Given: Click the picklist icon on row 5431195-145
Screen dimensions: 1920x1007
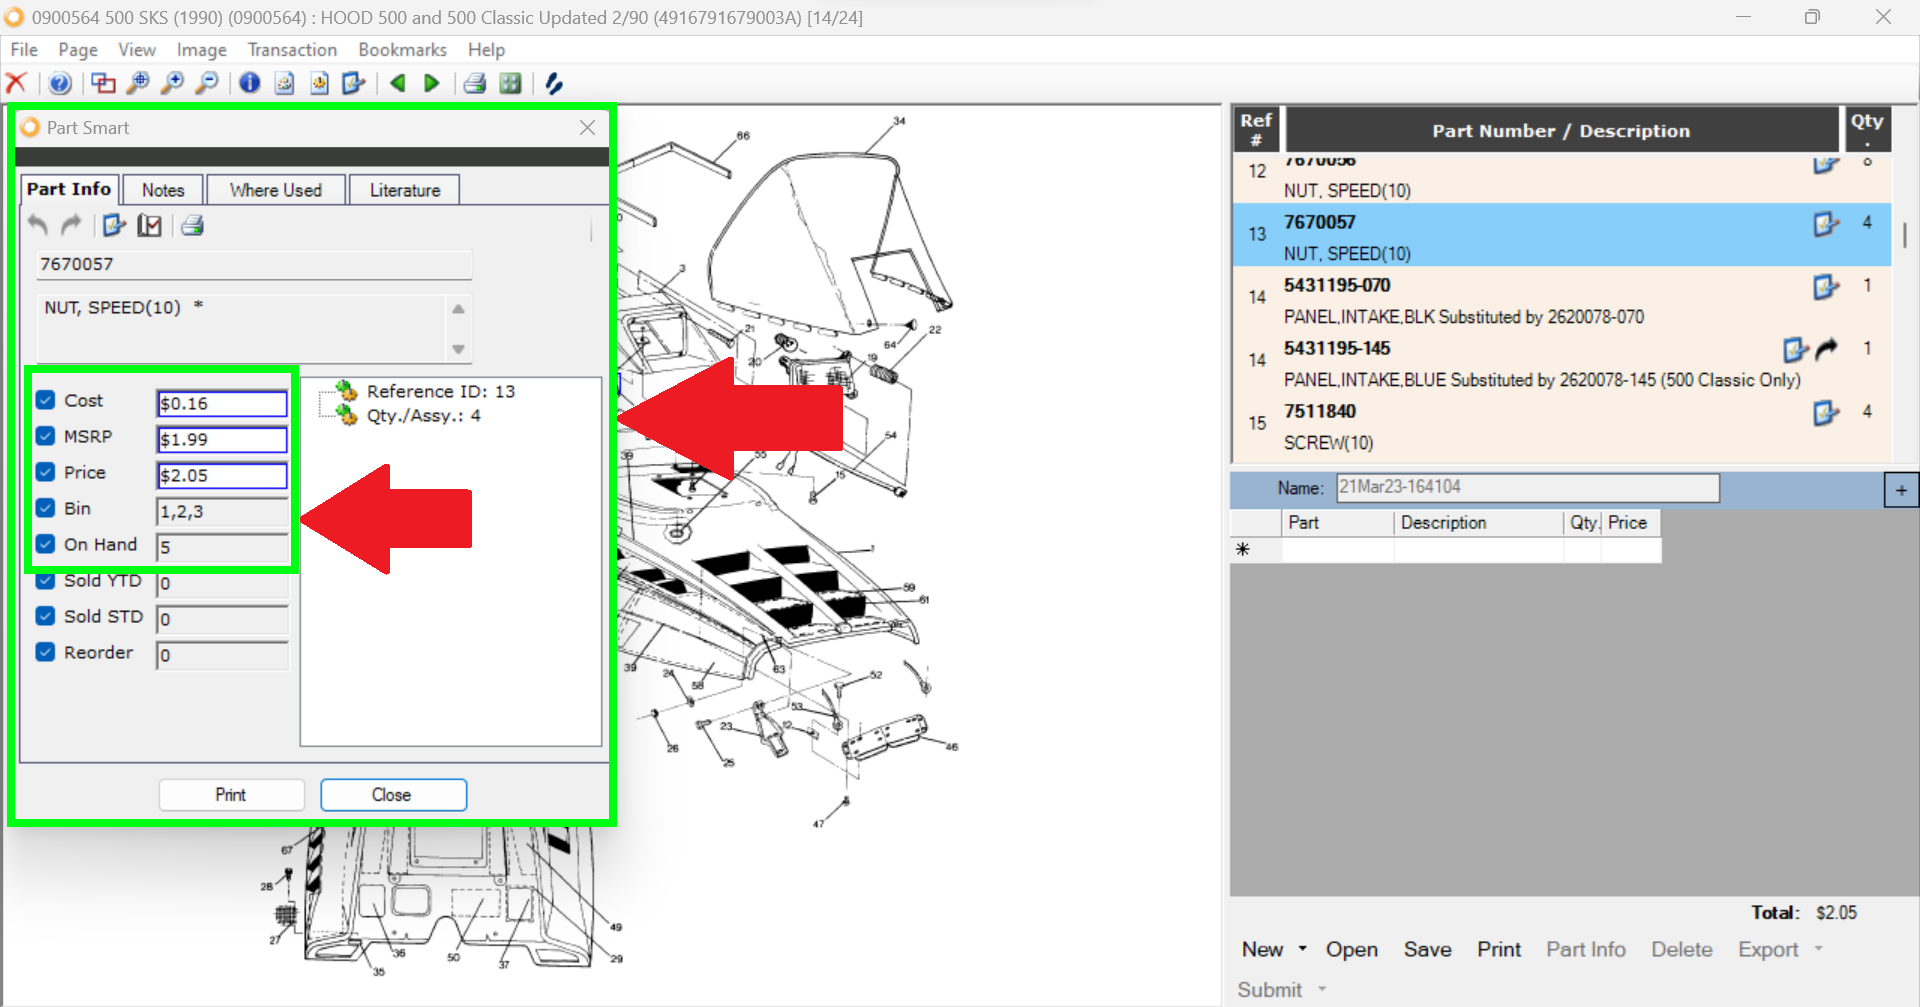Looking at the screenshot, I should pyautogui.click(x=1796, y=349).
